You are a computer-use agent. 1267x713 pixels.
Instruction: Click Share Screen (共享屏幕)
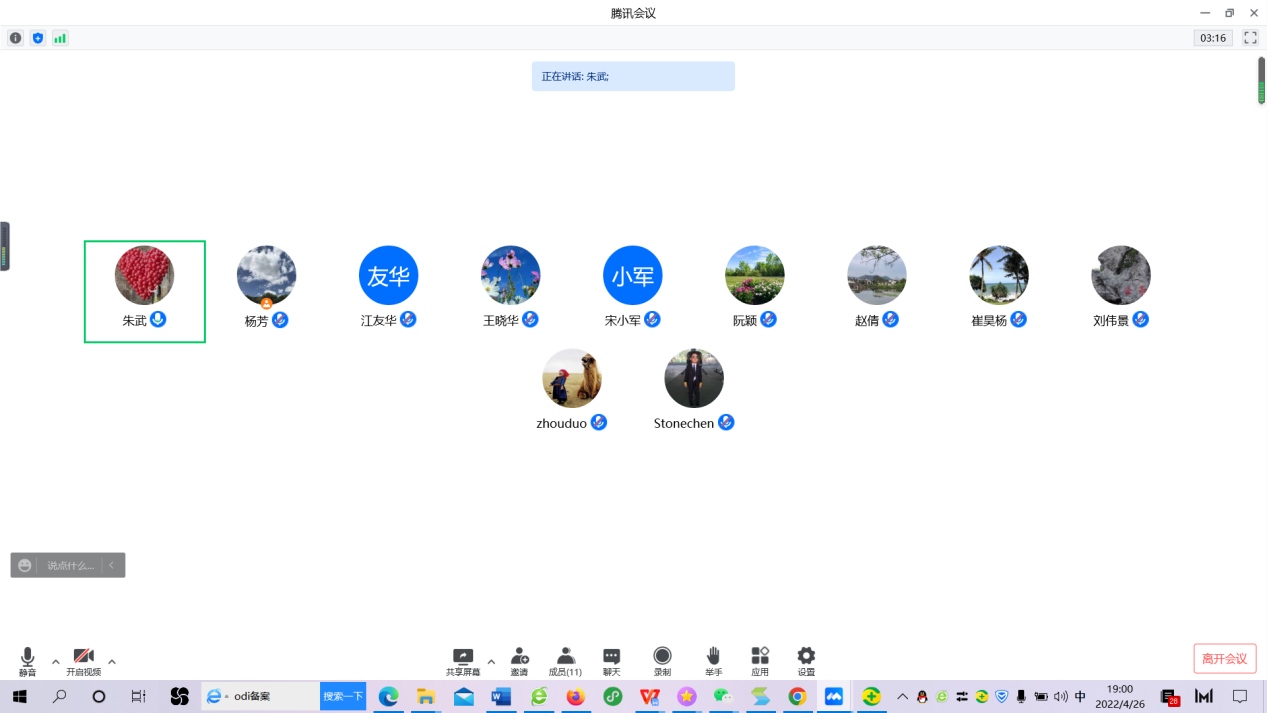[462, 660]
